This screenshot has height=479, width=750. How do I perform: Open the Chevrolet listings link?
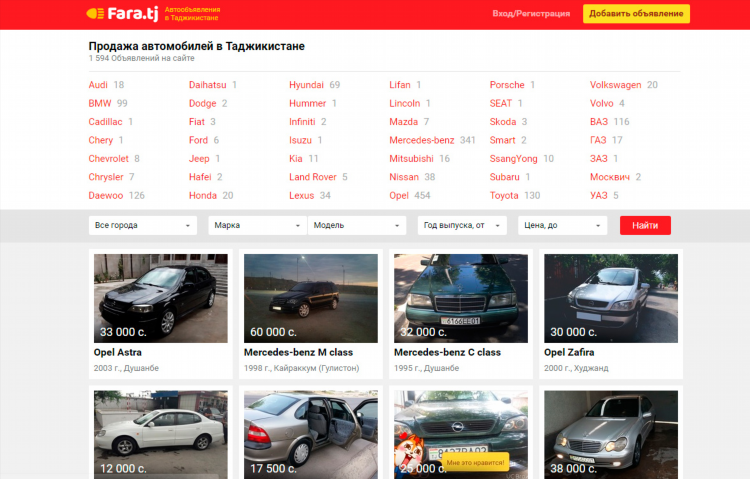click(x=109, y=158)
